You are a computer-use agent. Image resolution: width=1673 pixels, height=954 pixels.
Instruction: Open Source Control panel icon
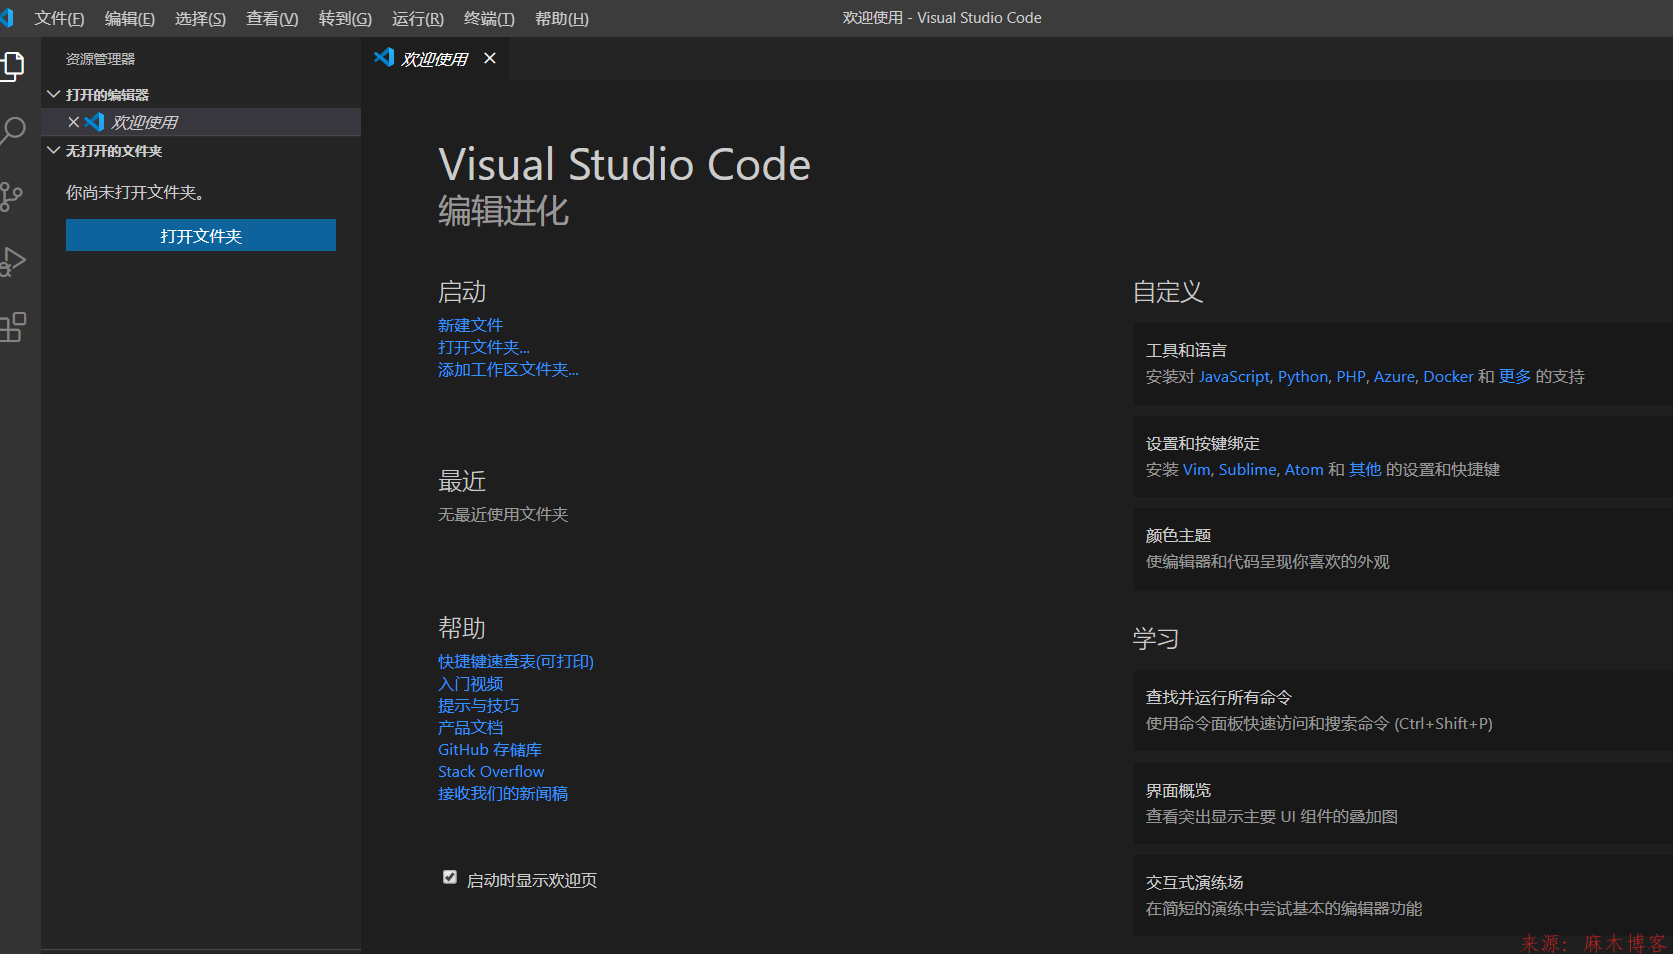coord(15,196)
